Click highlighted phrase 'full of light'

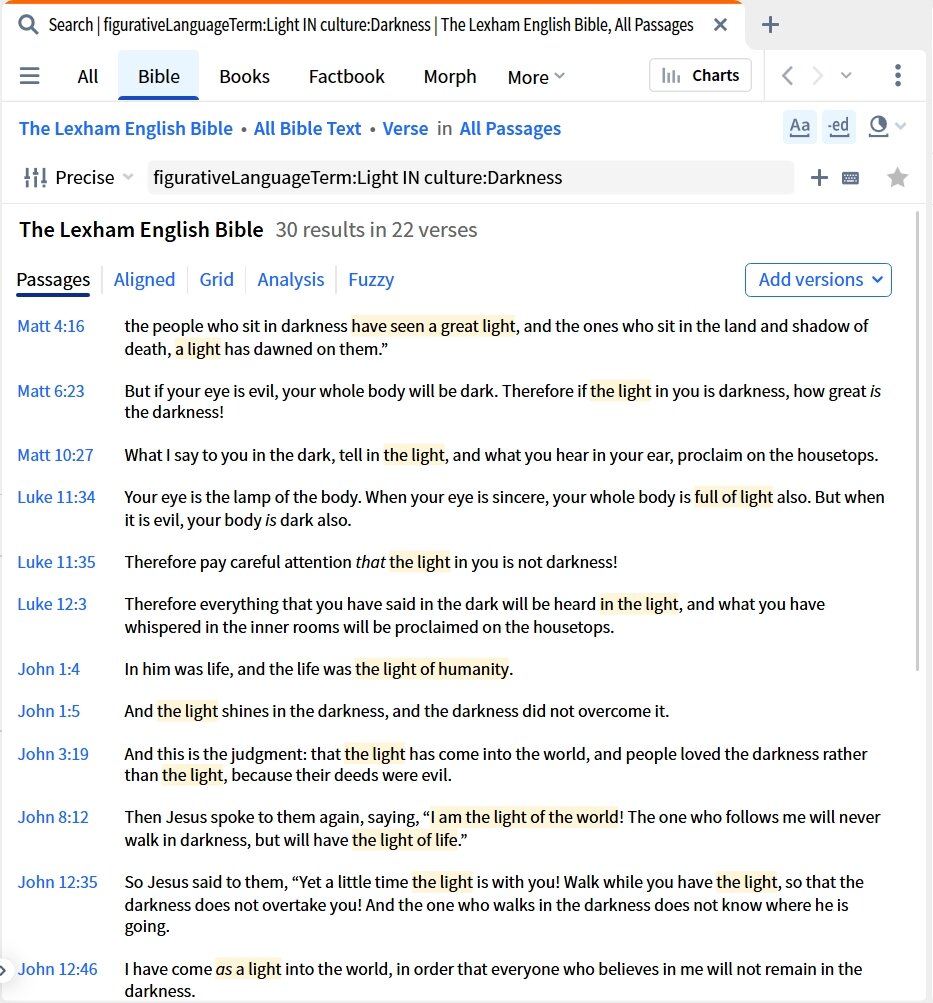pos(733,497)
